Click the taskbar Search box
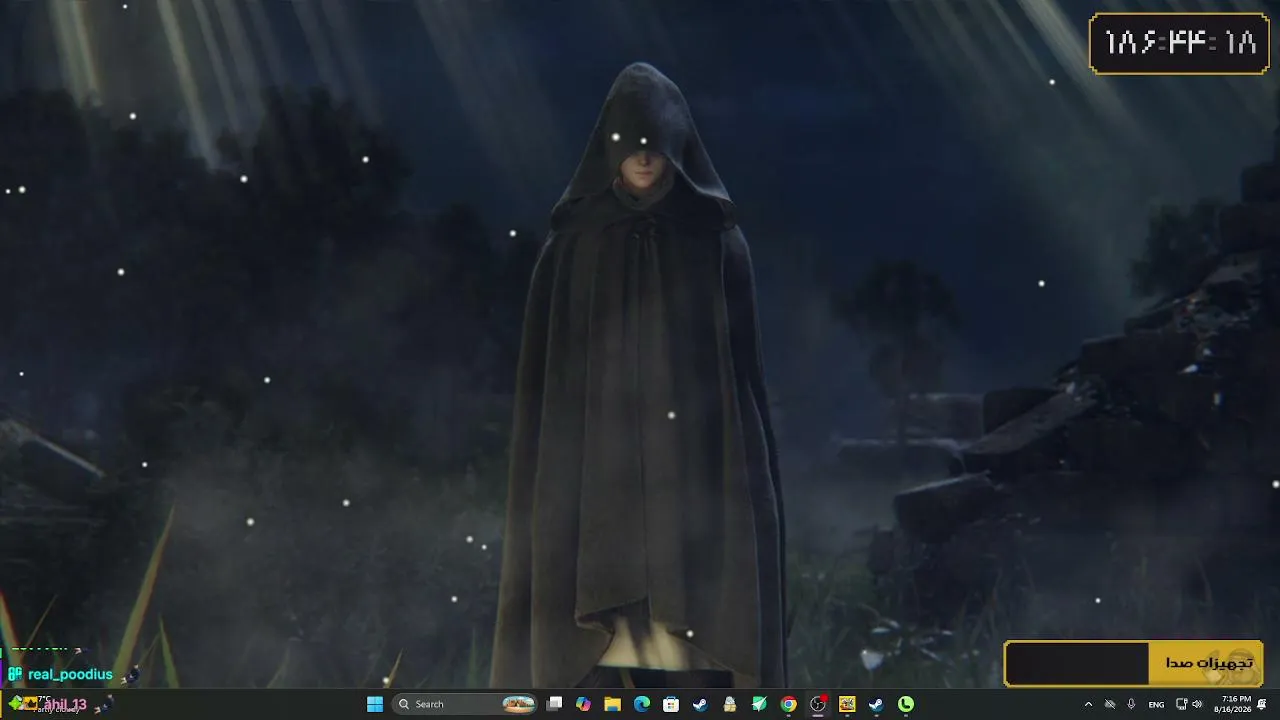The width and height of the screenshot is (1280, 720). pyautogui.click(x=466, y=704)
